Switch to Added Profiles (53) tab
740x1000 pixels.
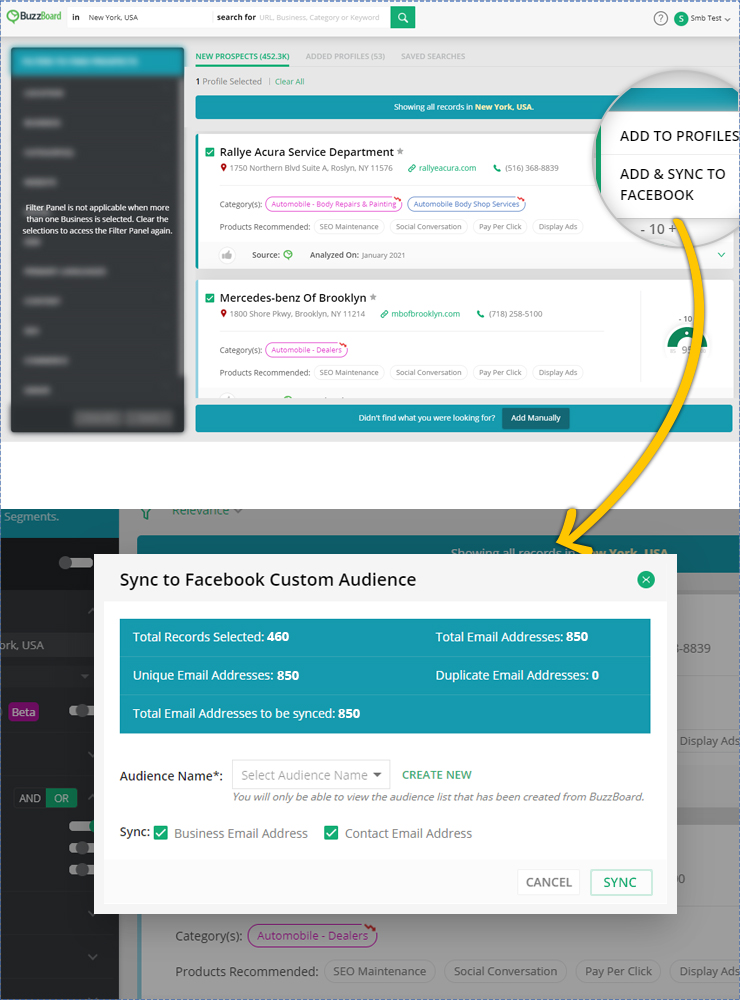pos(345,56)
